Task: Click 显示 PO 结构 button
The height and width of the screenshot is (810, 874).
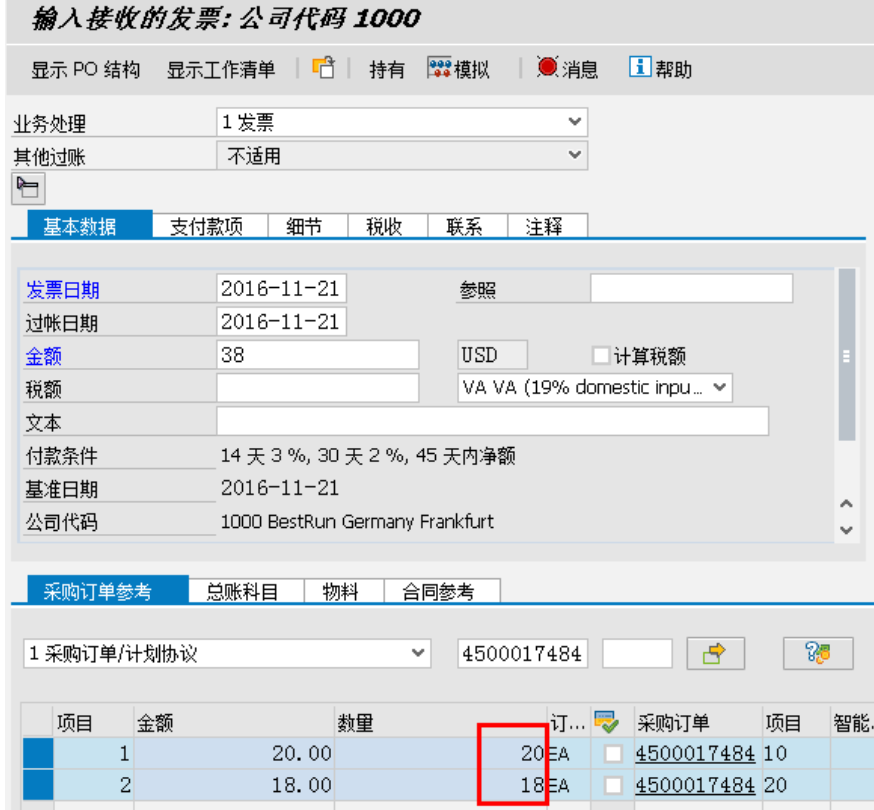Action: point(85,70)
